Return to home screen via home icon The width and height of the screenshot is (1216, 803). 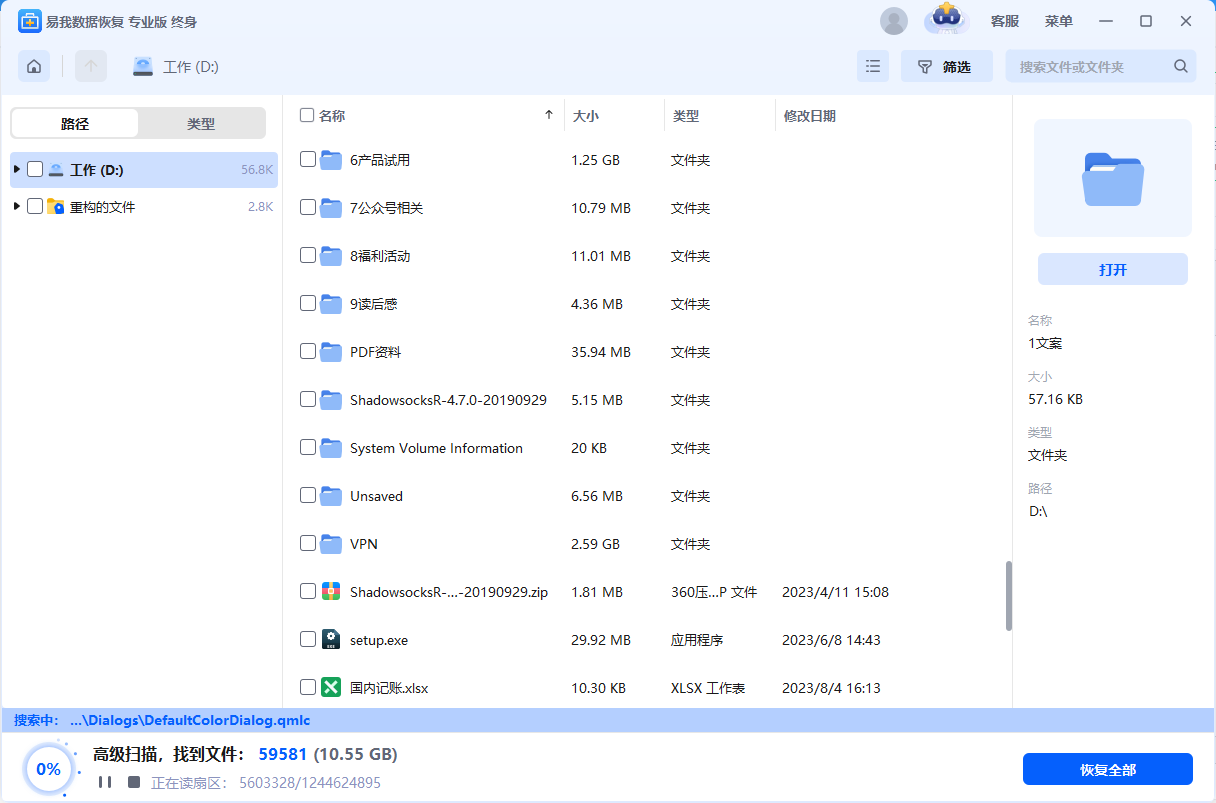33,65
